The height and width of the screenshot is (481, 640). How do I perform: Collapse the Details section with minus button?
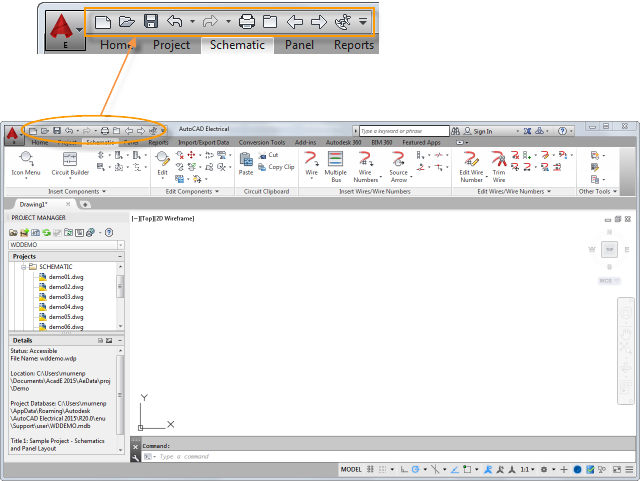(x=120, y=340)
